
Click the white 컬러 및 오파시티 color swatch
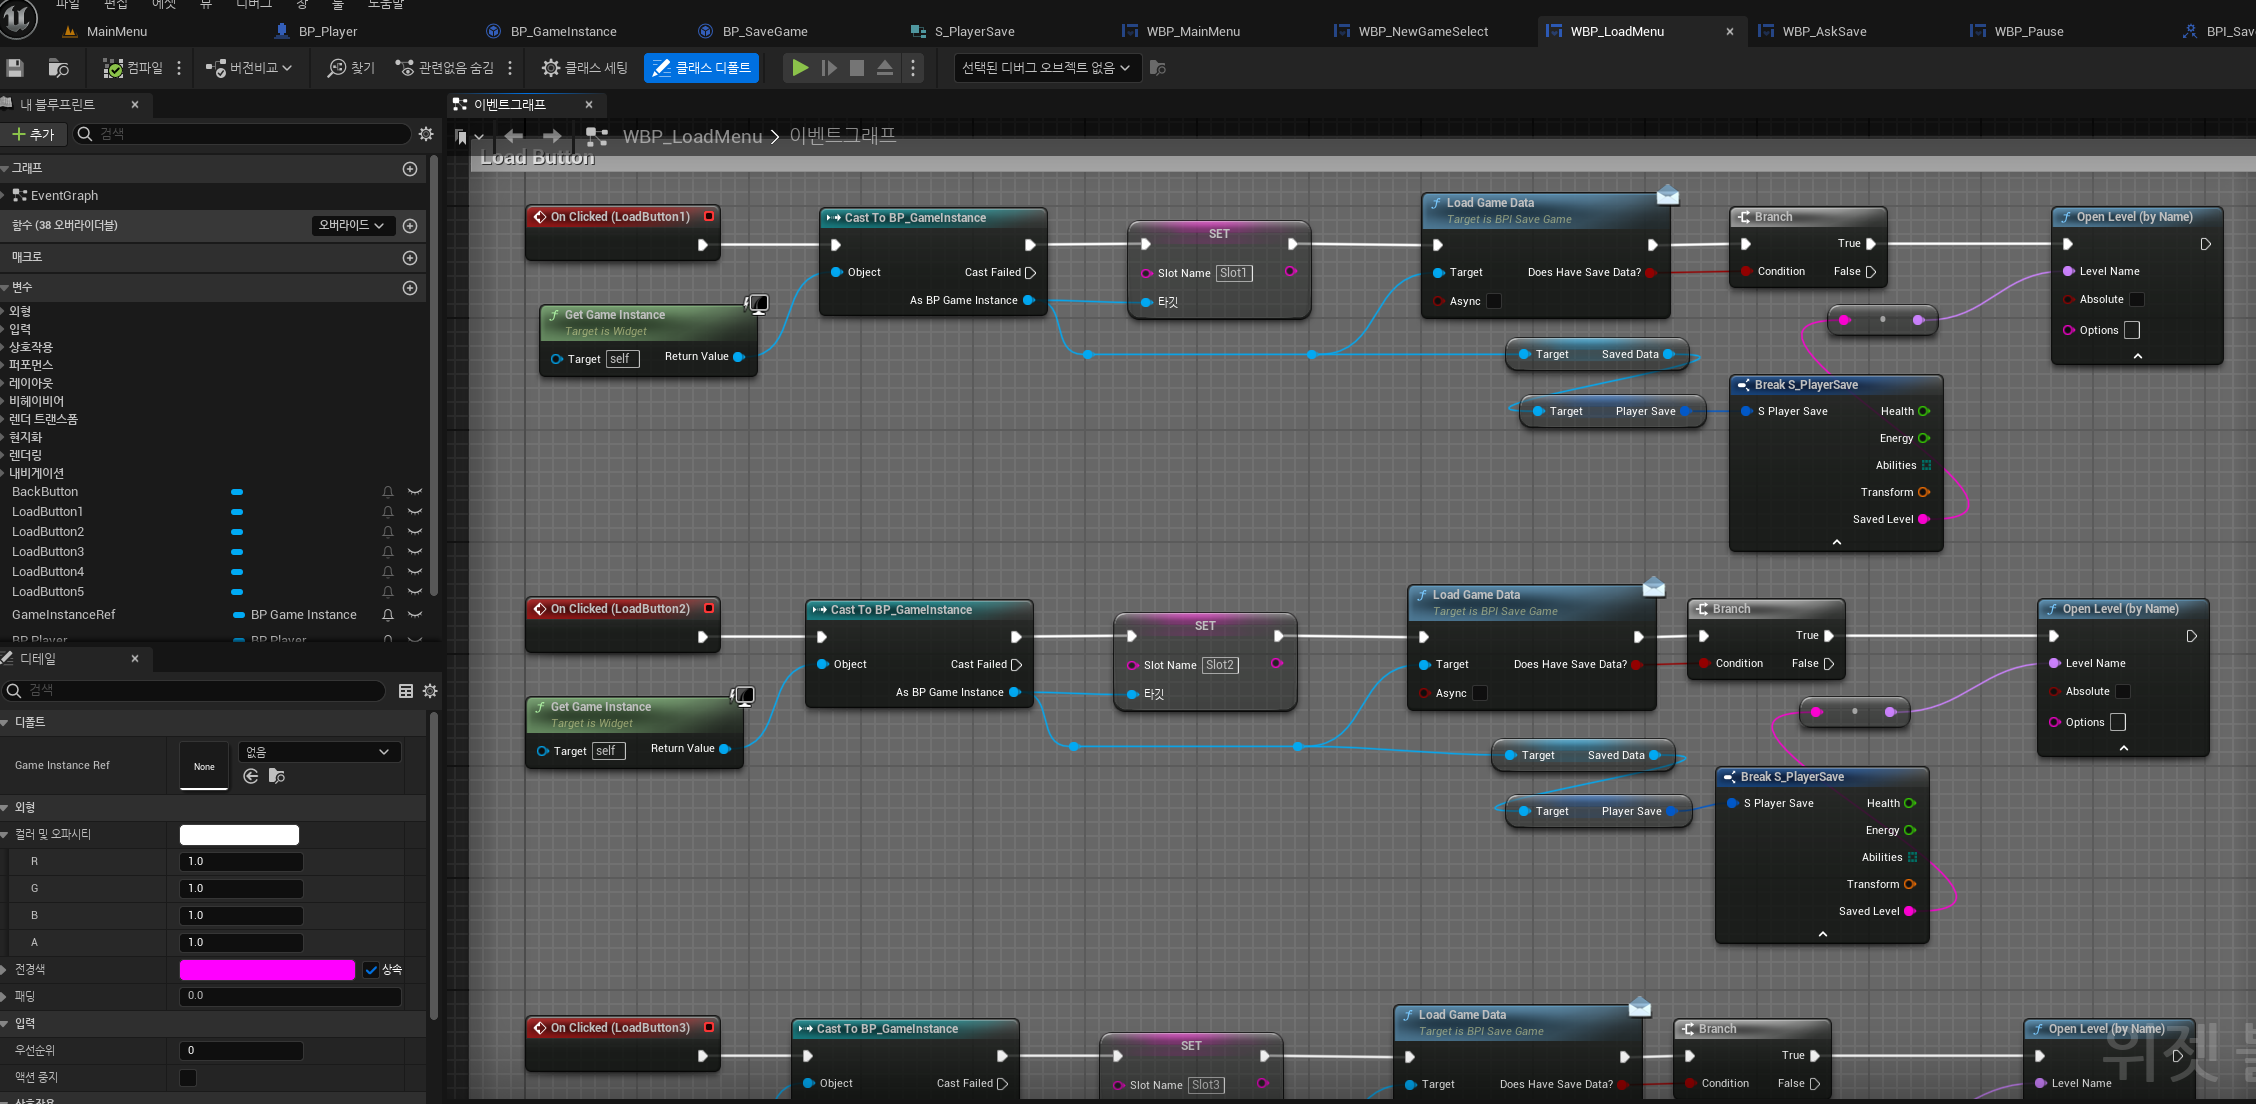pyautogui.click(x=239, y=835)
